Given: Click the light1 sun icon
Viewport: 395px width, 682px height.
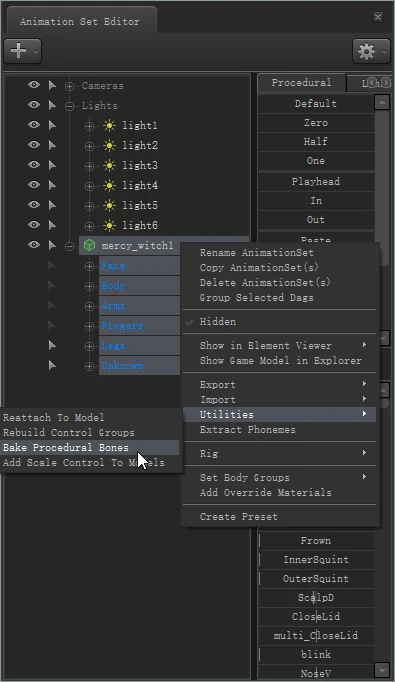Looking at the screenshot, I should click(x=109, y=126).
